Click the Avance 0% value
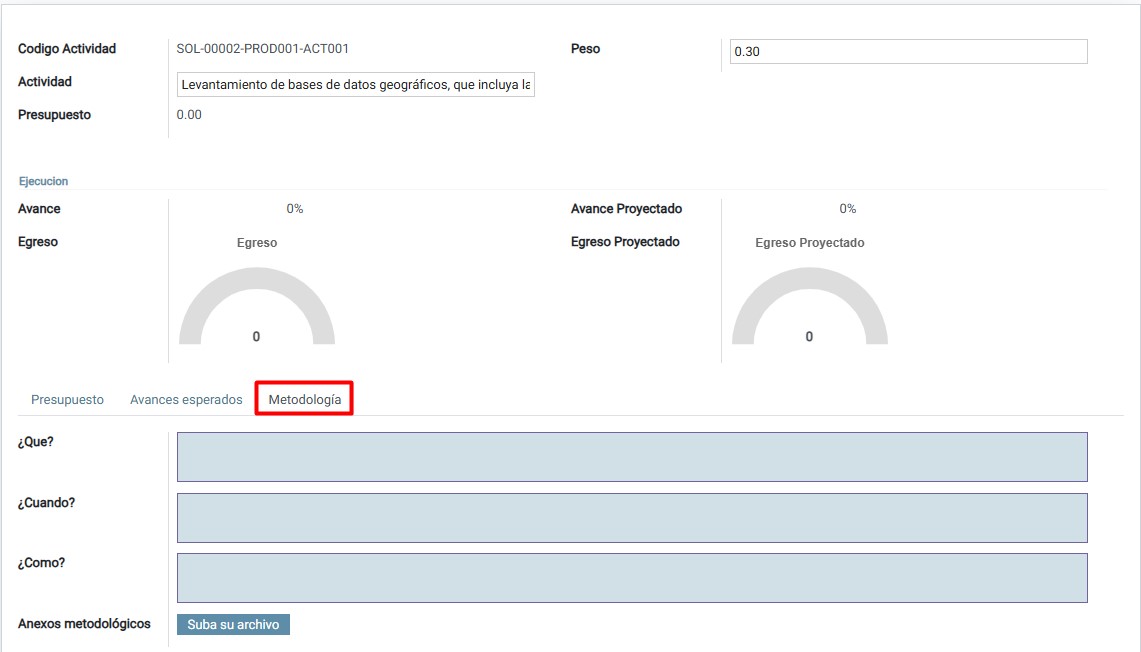This screenshot has width=1141, height=652. click(x=295, y=209)
